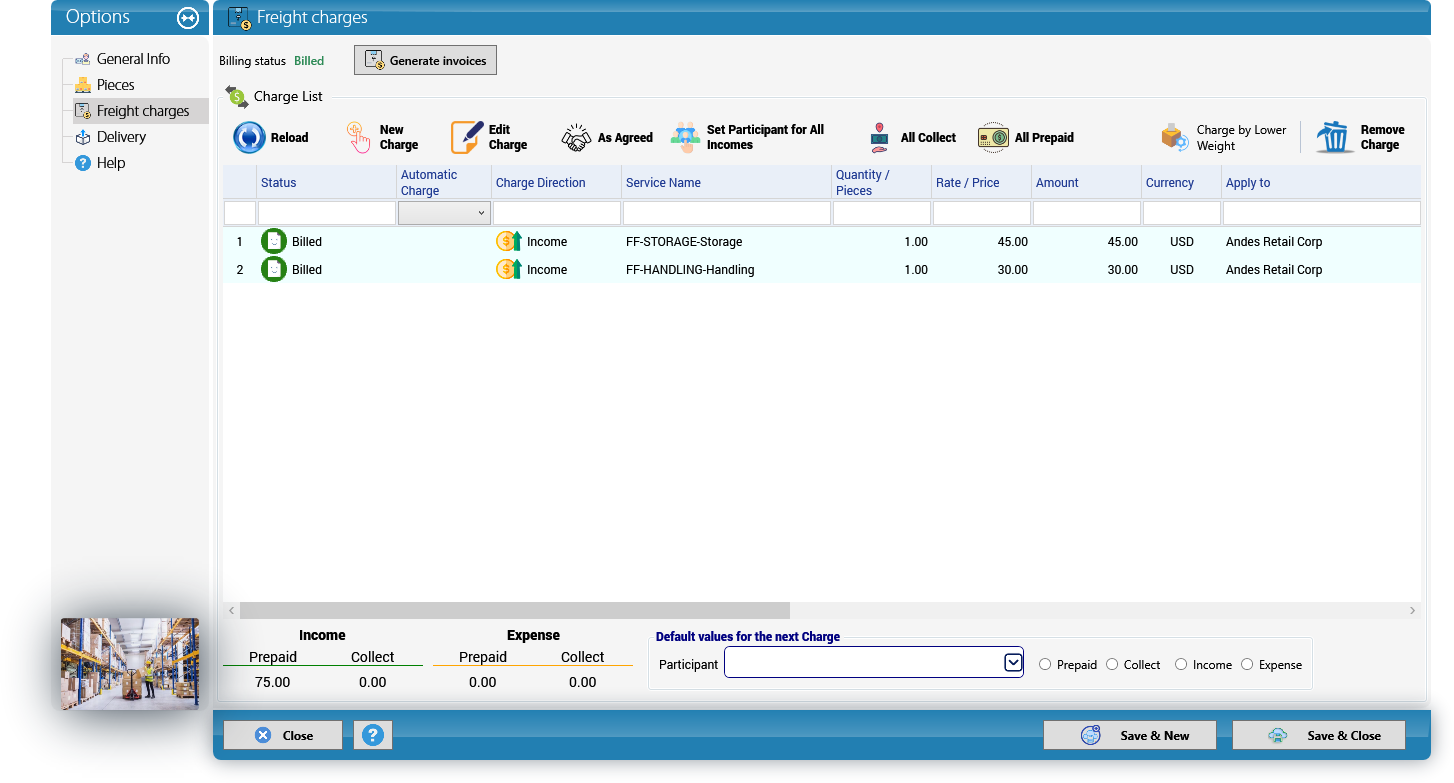This screenshot has width=1454, height=783.
Task: Add a New Charge
Action: click(383, 137)
